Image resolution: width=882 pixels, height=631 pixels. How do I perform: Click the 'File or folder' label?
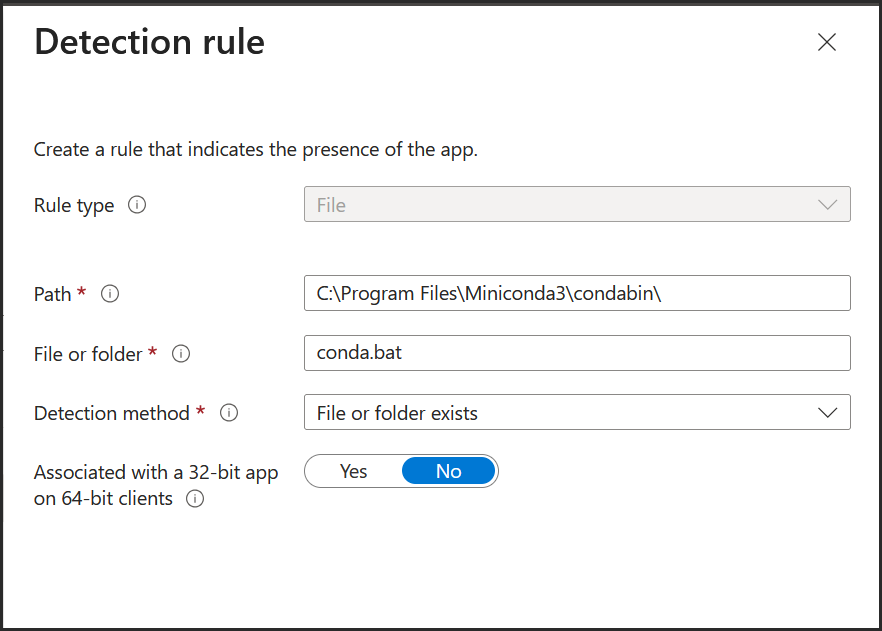tap(88, 354)
